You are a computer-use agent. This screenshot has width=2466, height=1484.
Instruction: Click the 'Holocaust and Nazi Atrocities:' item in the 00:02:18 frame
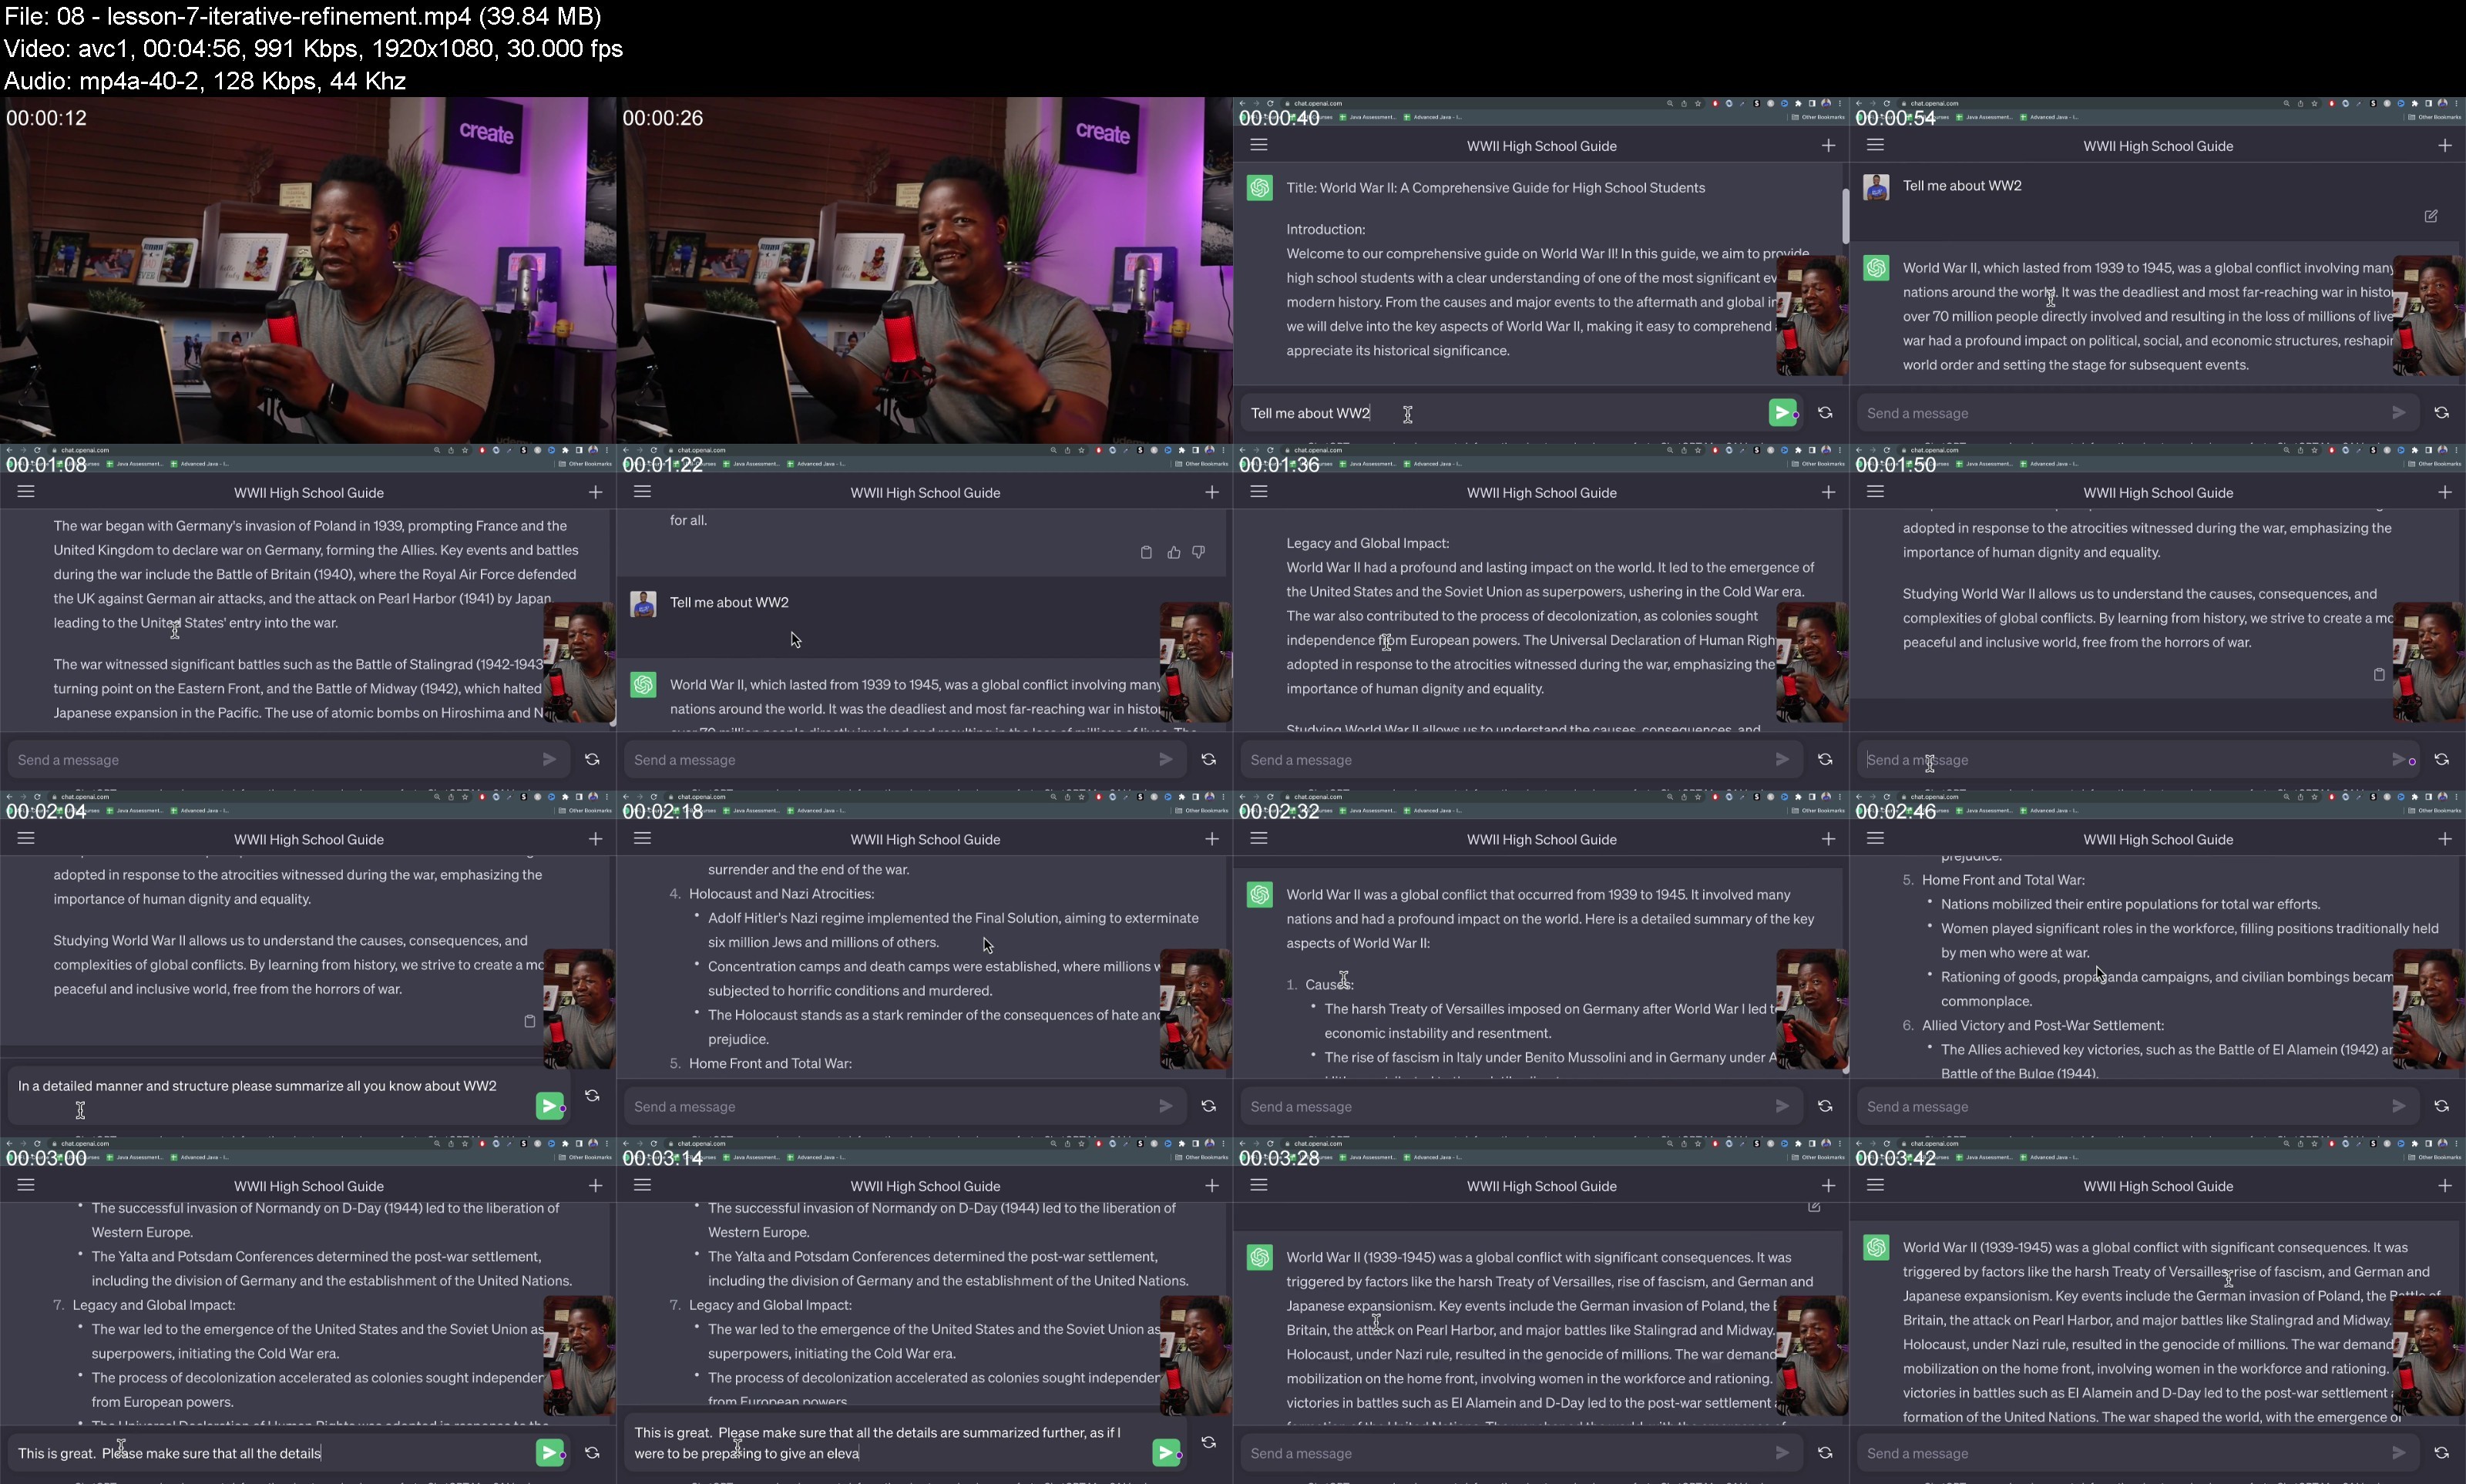tap(781, 894)
